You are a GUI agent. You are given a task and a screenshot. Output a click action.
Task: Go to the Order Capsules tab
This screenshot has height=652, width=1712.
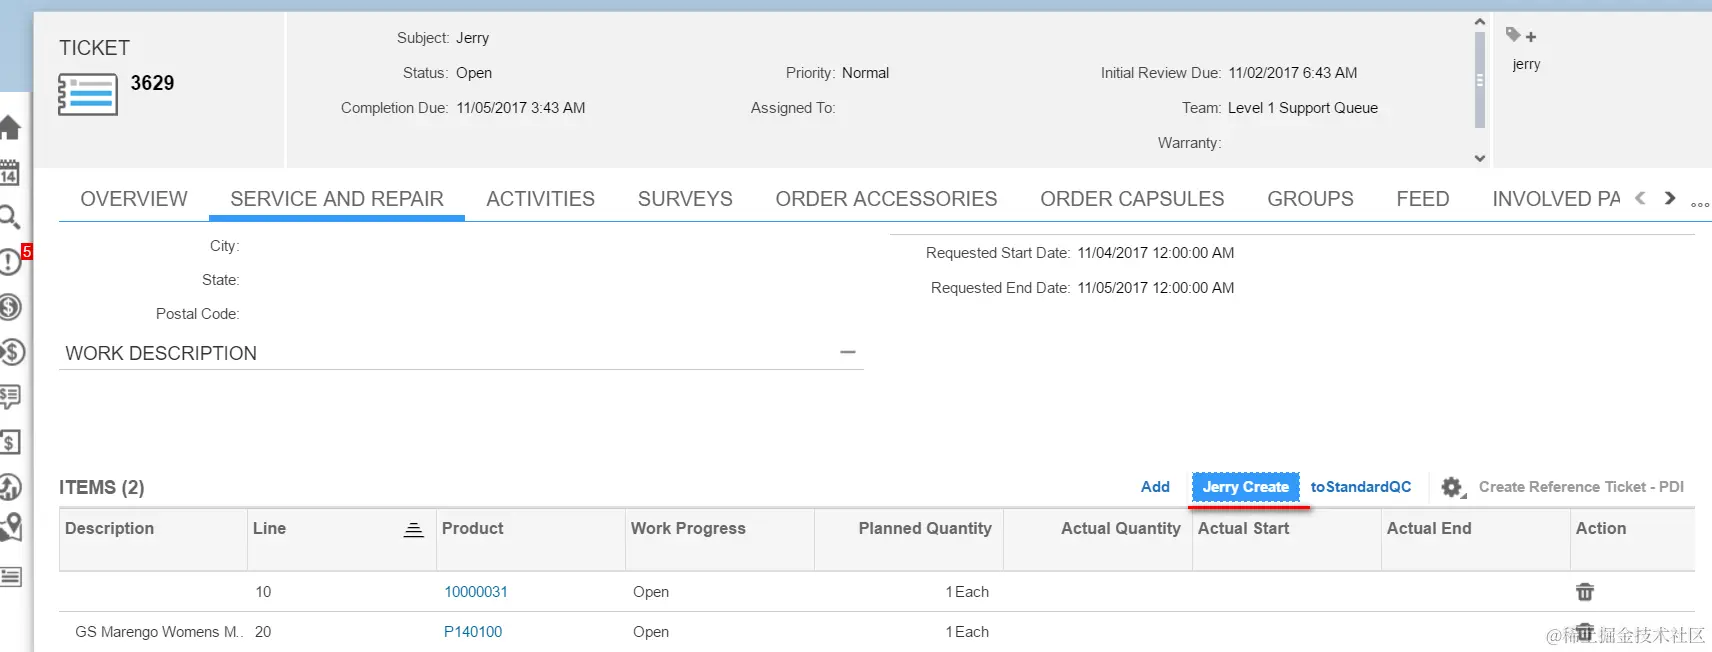coord(1132,199)
